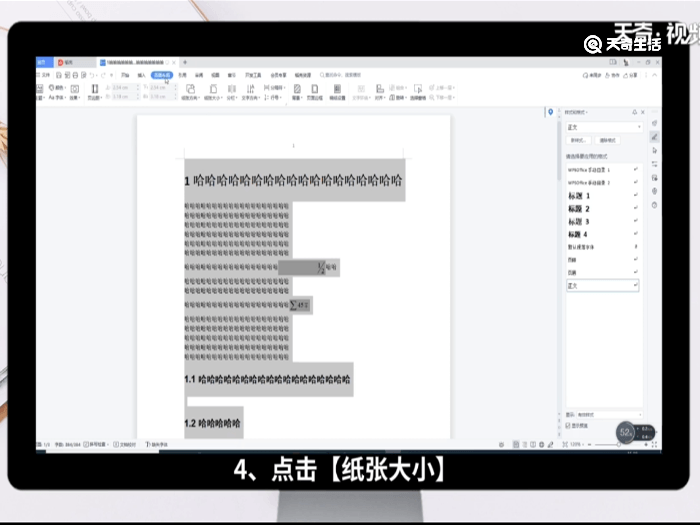700x525 pixels.
Task: Toggle the 显示预览 checkbox in styles panel
Action: click(568, 425)
